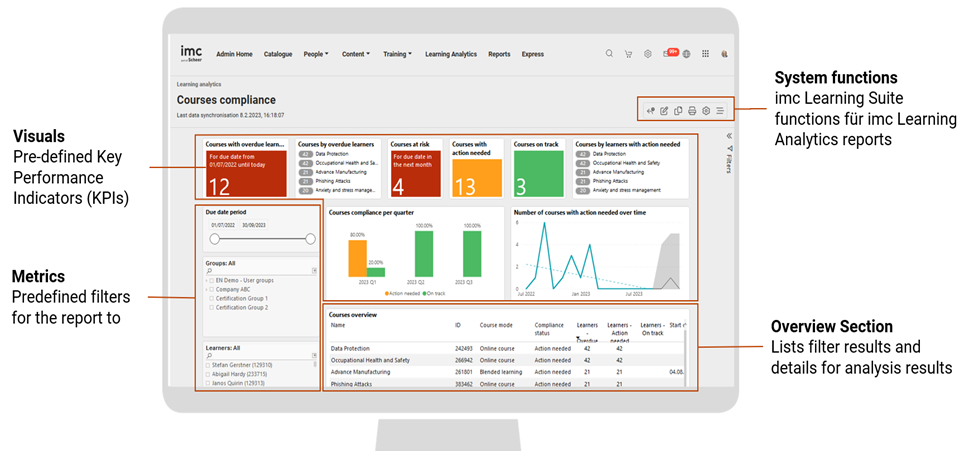
Task: Click the search magnifier icon in the top navigation
Action: click(x=609, y=54)
